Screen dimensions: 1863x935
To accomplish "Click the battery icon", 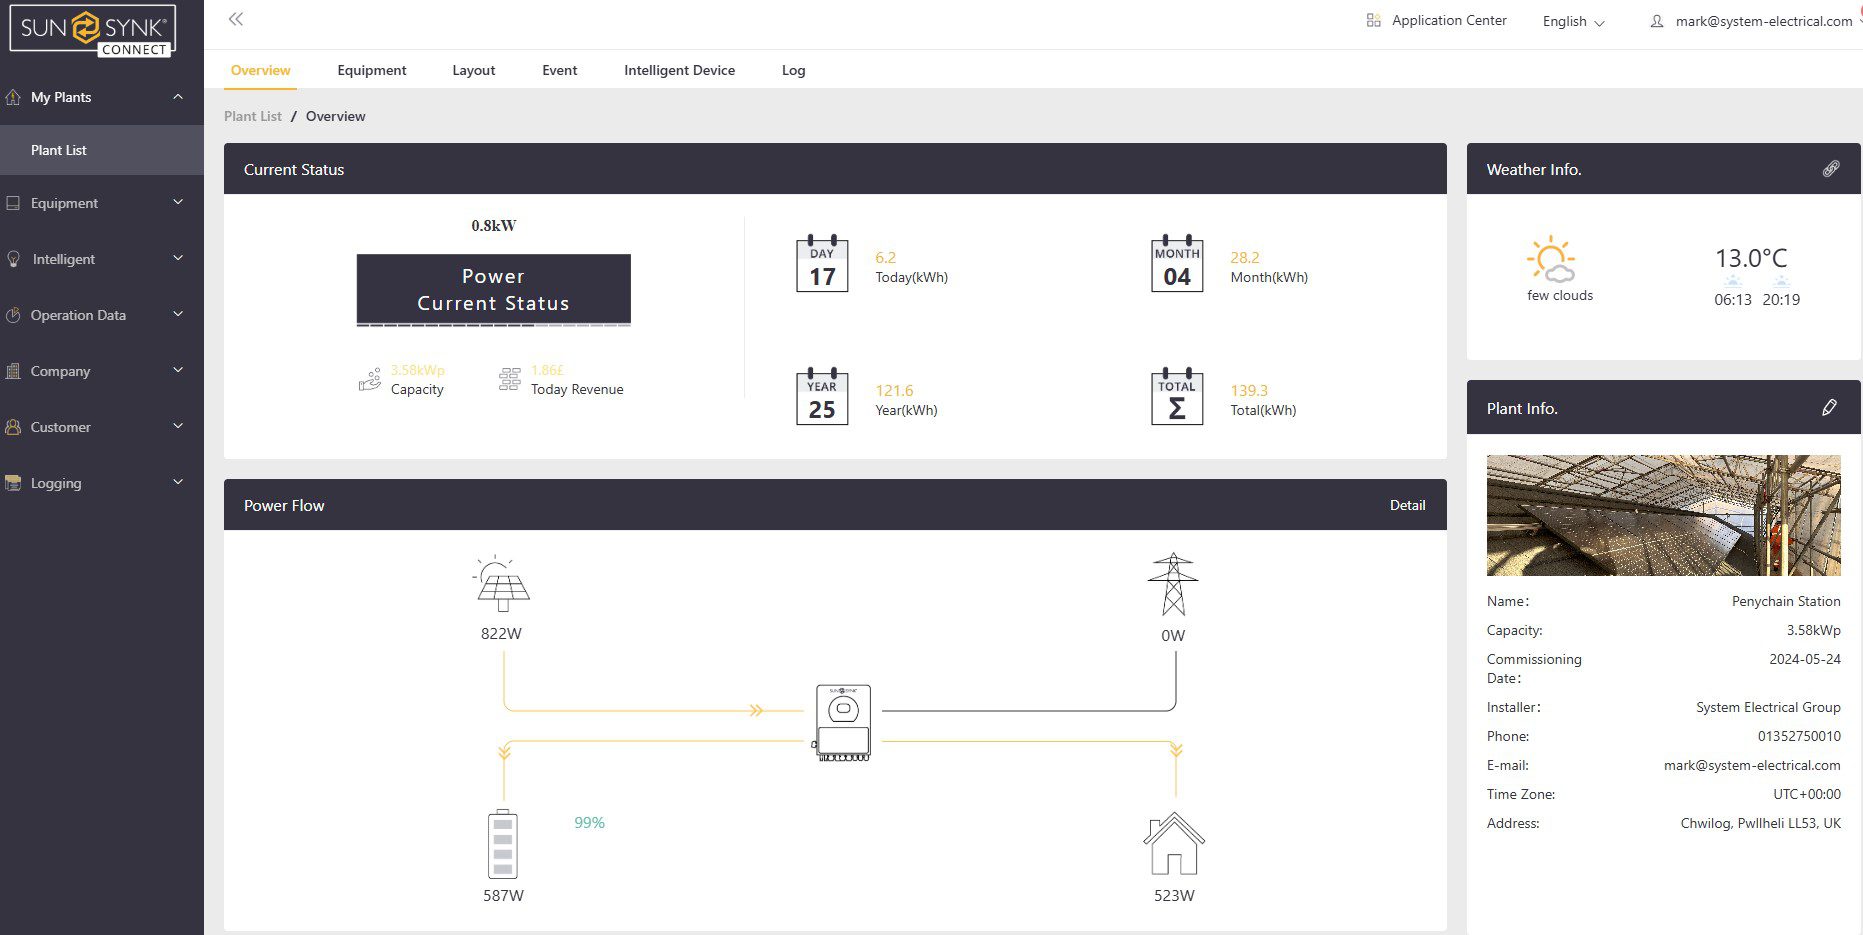I will 503,844.
